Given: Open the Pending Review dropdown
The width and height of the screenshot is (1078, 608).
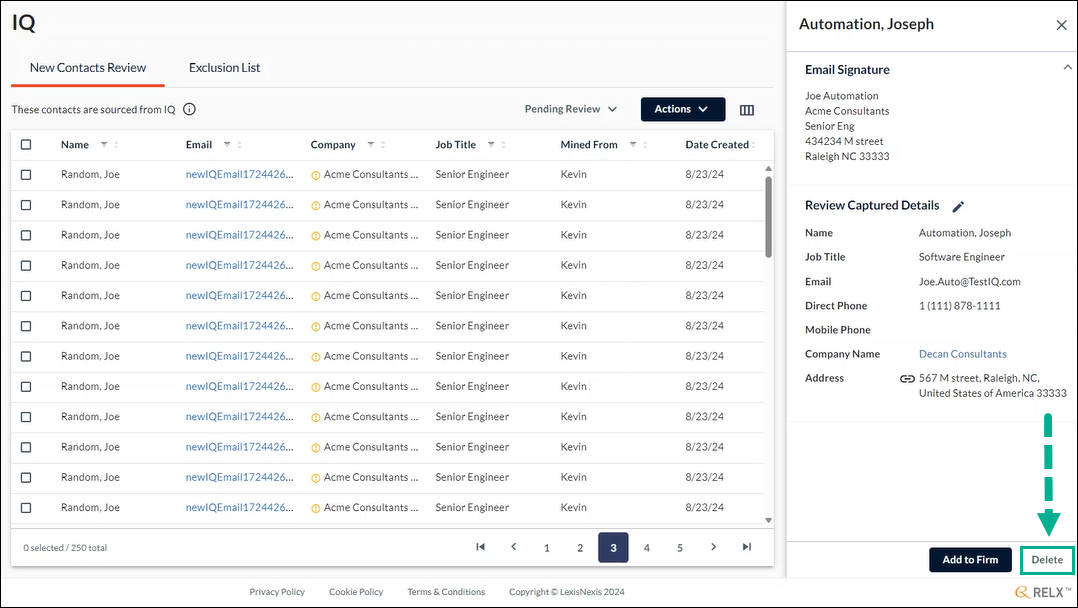Looking at the screenshot, I should click(x=571, y=109).
